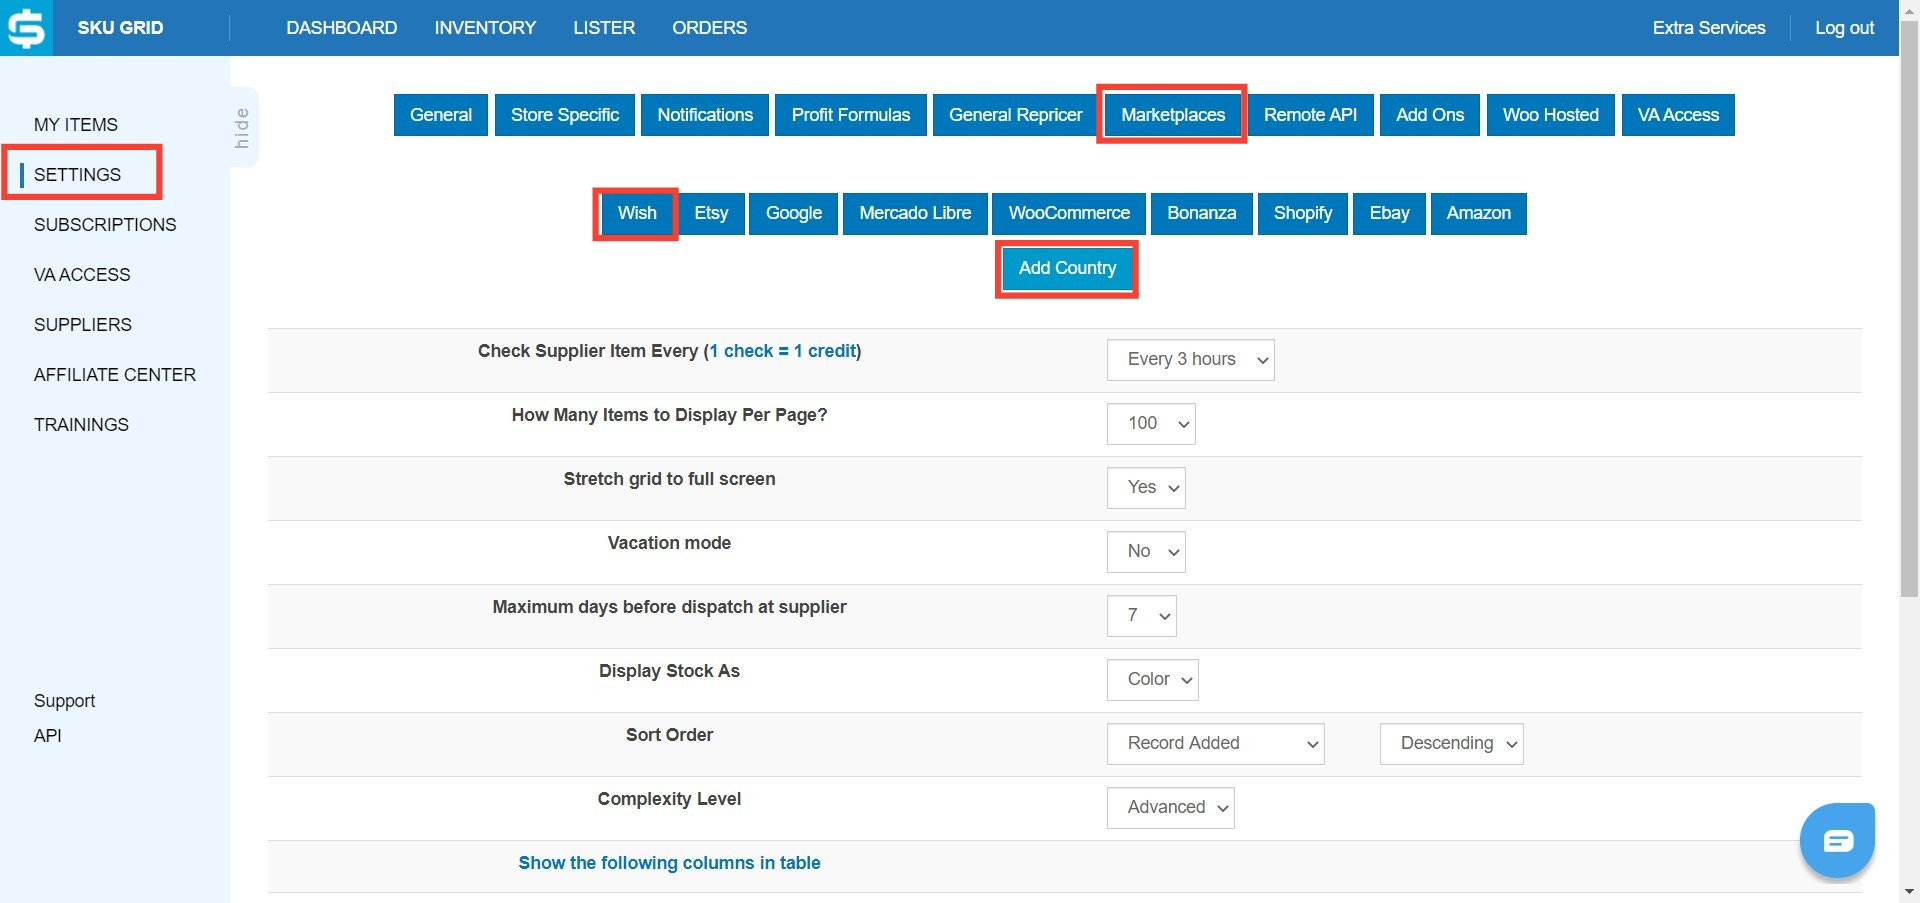Open the items per page dropdown
Screen dimensions: 1920x903
coord(1151,424)
